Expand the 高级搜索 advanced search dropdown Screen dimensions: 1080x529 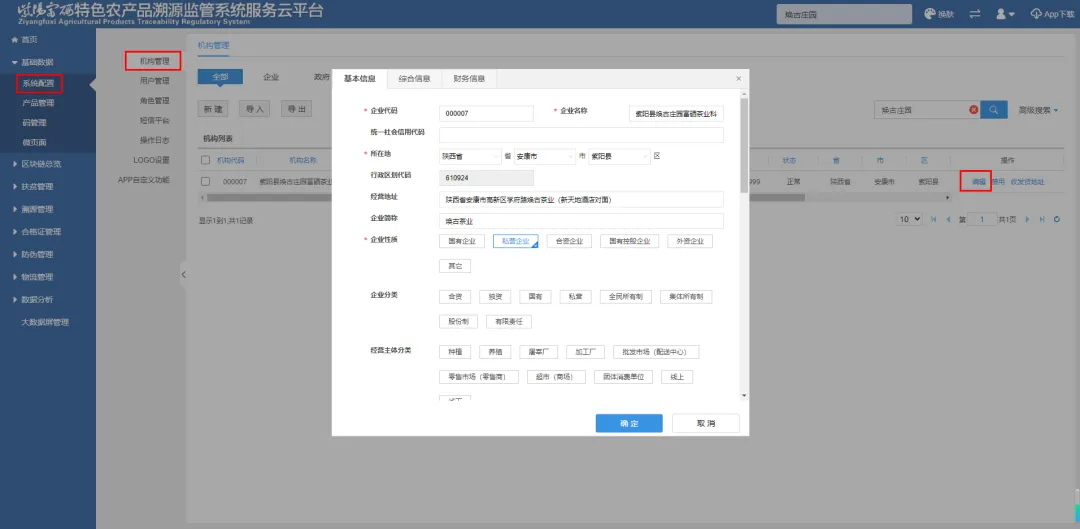(x=1038, y=110)
